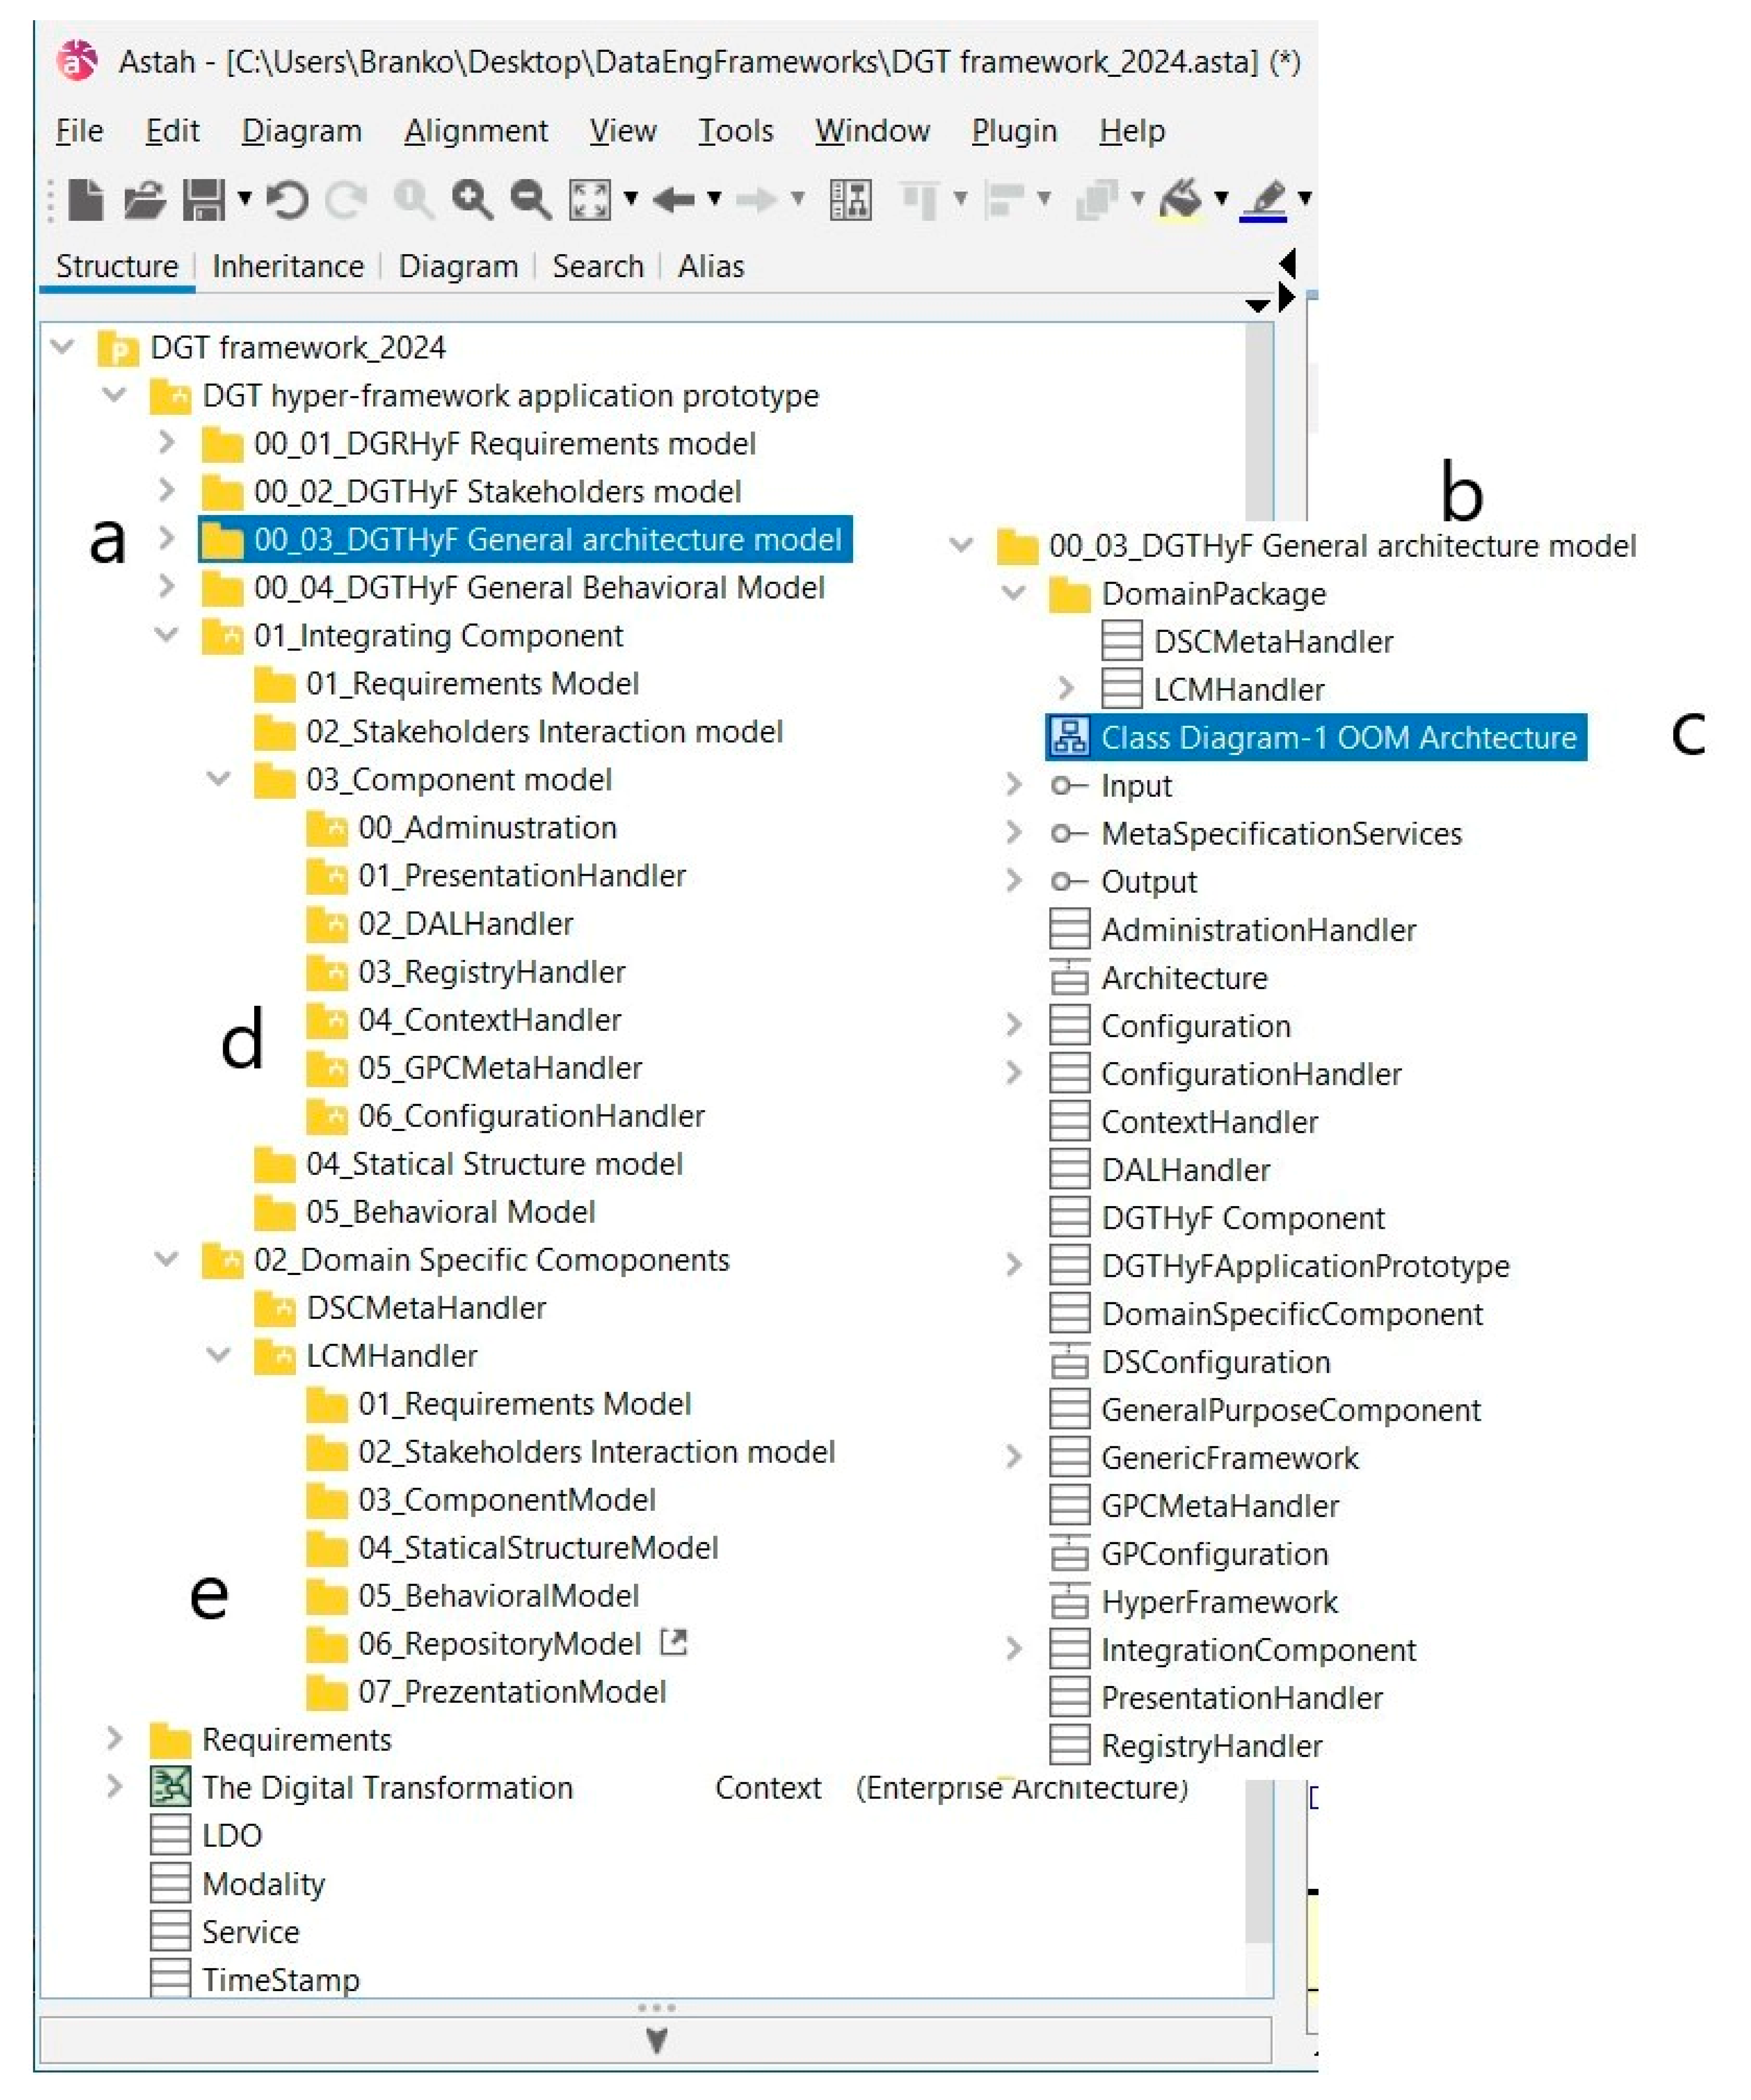1751x2100 pixels.
Task: Click the Fit in Window icon
Action: coord(590,200)
